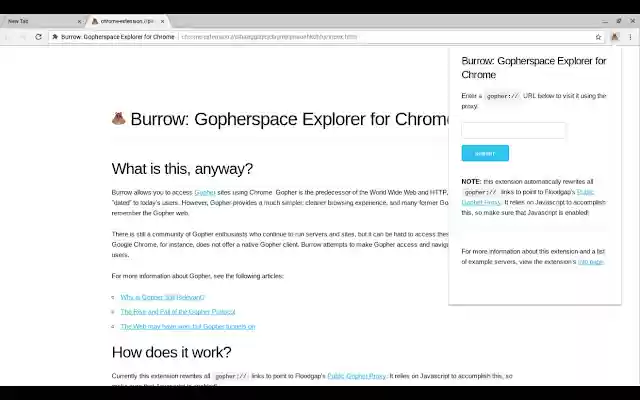Screen dimensions: 640x400
Task: Click the NOTE label in popup
Action: (471, 182)
